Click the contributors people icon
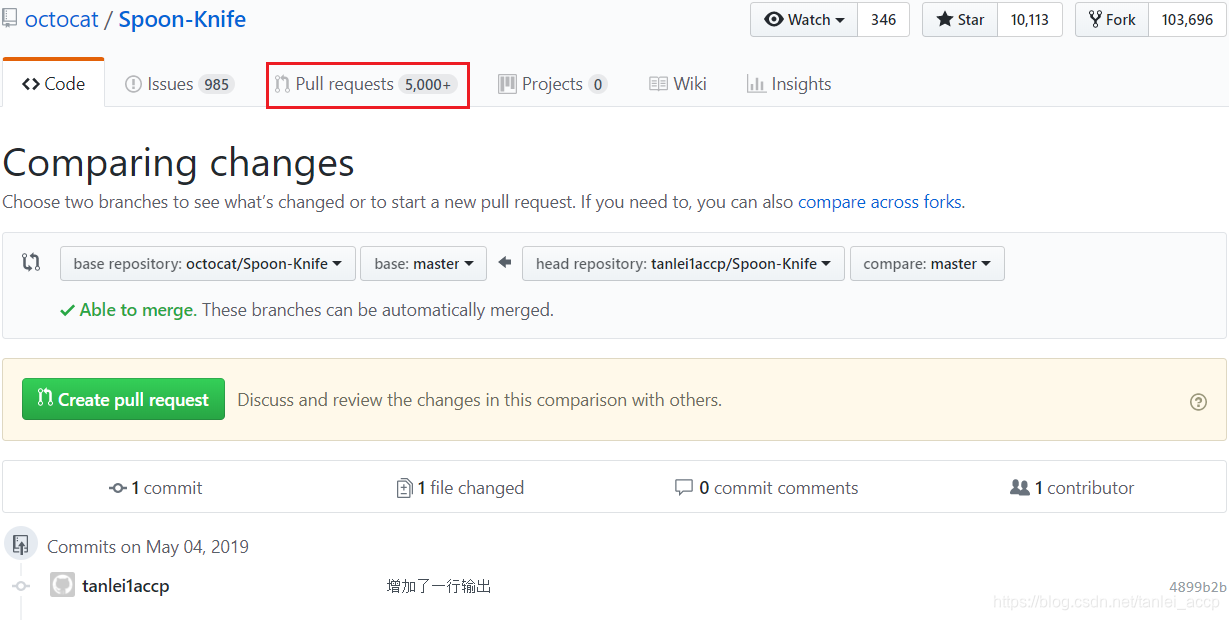 (1020, 488)
